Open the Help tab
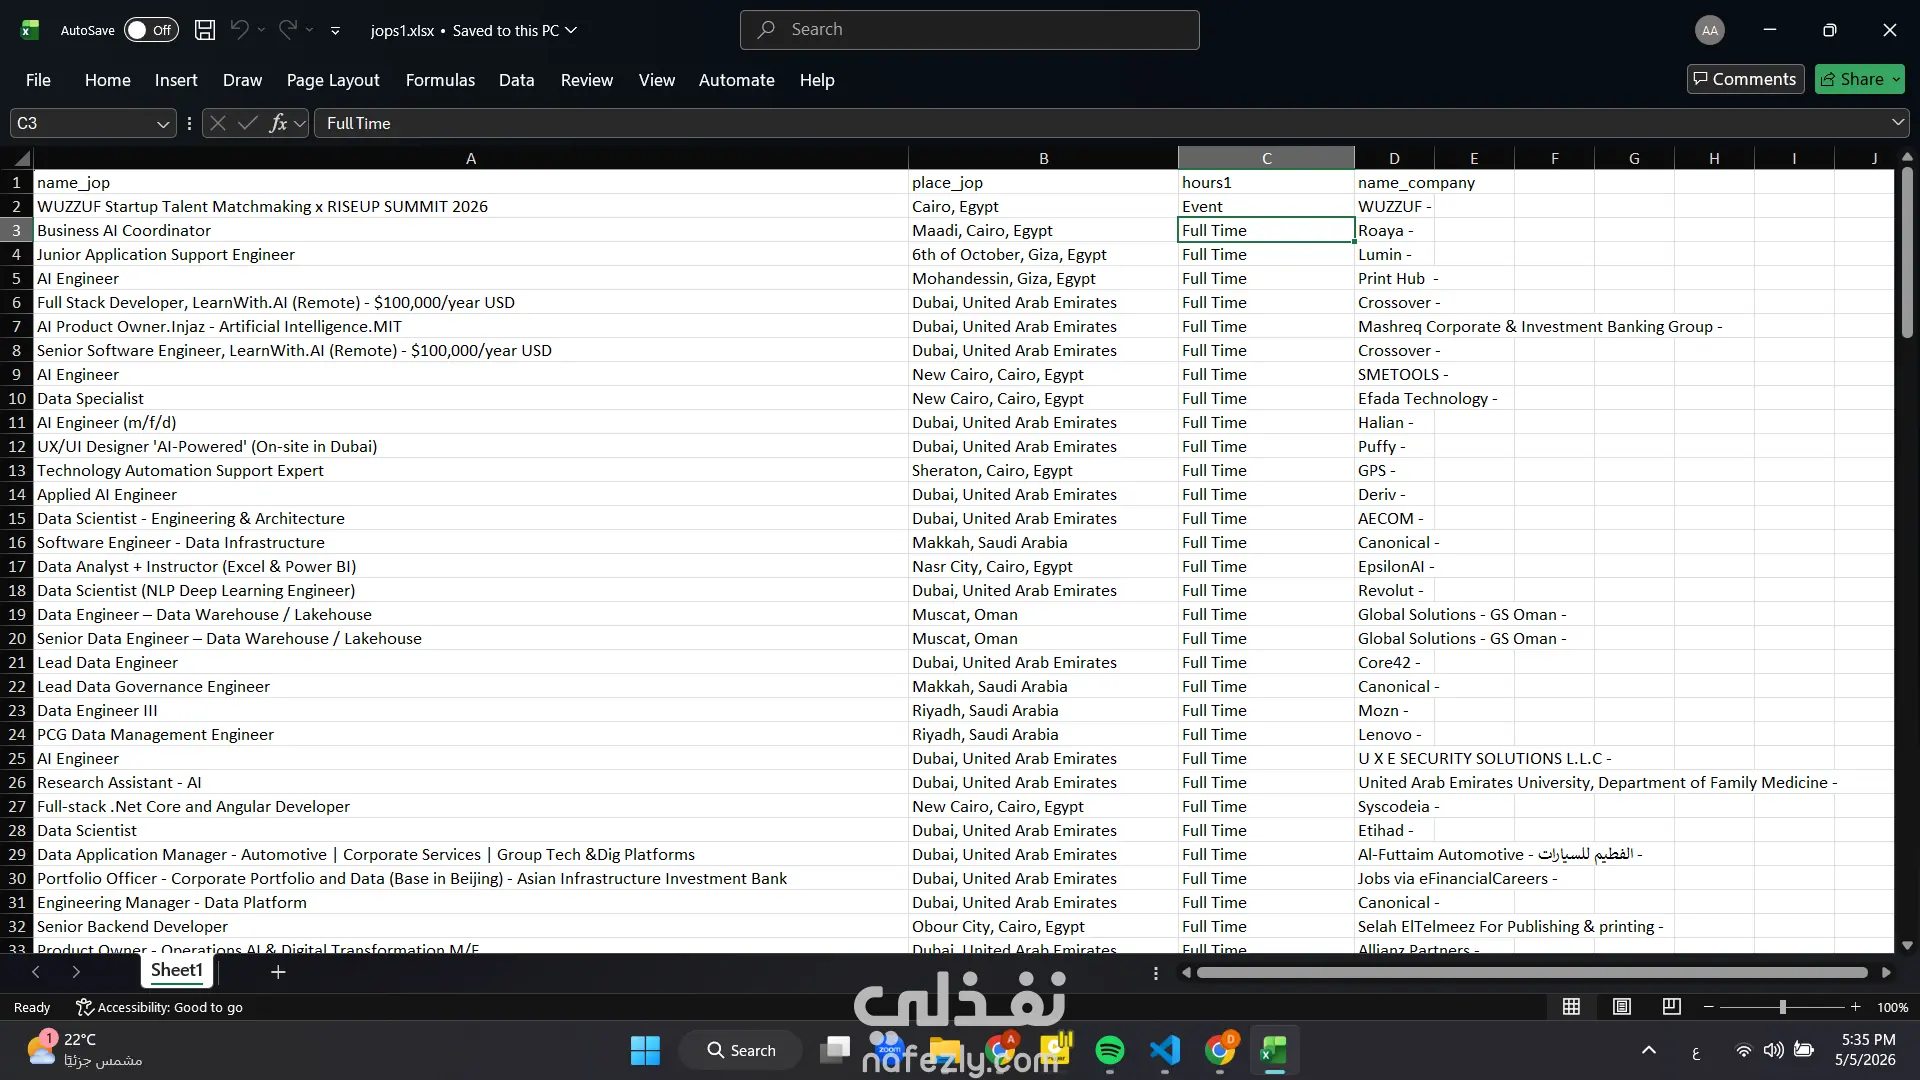Viewport: 1920px width, 1080px height. (x=817, y=80)
